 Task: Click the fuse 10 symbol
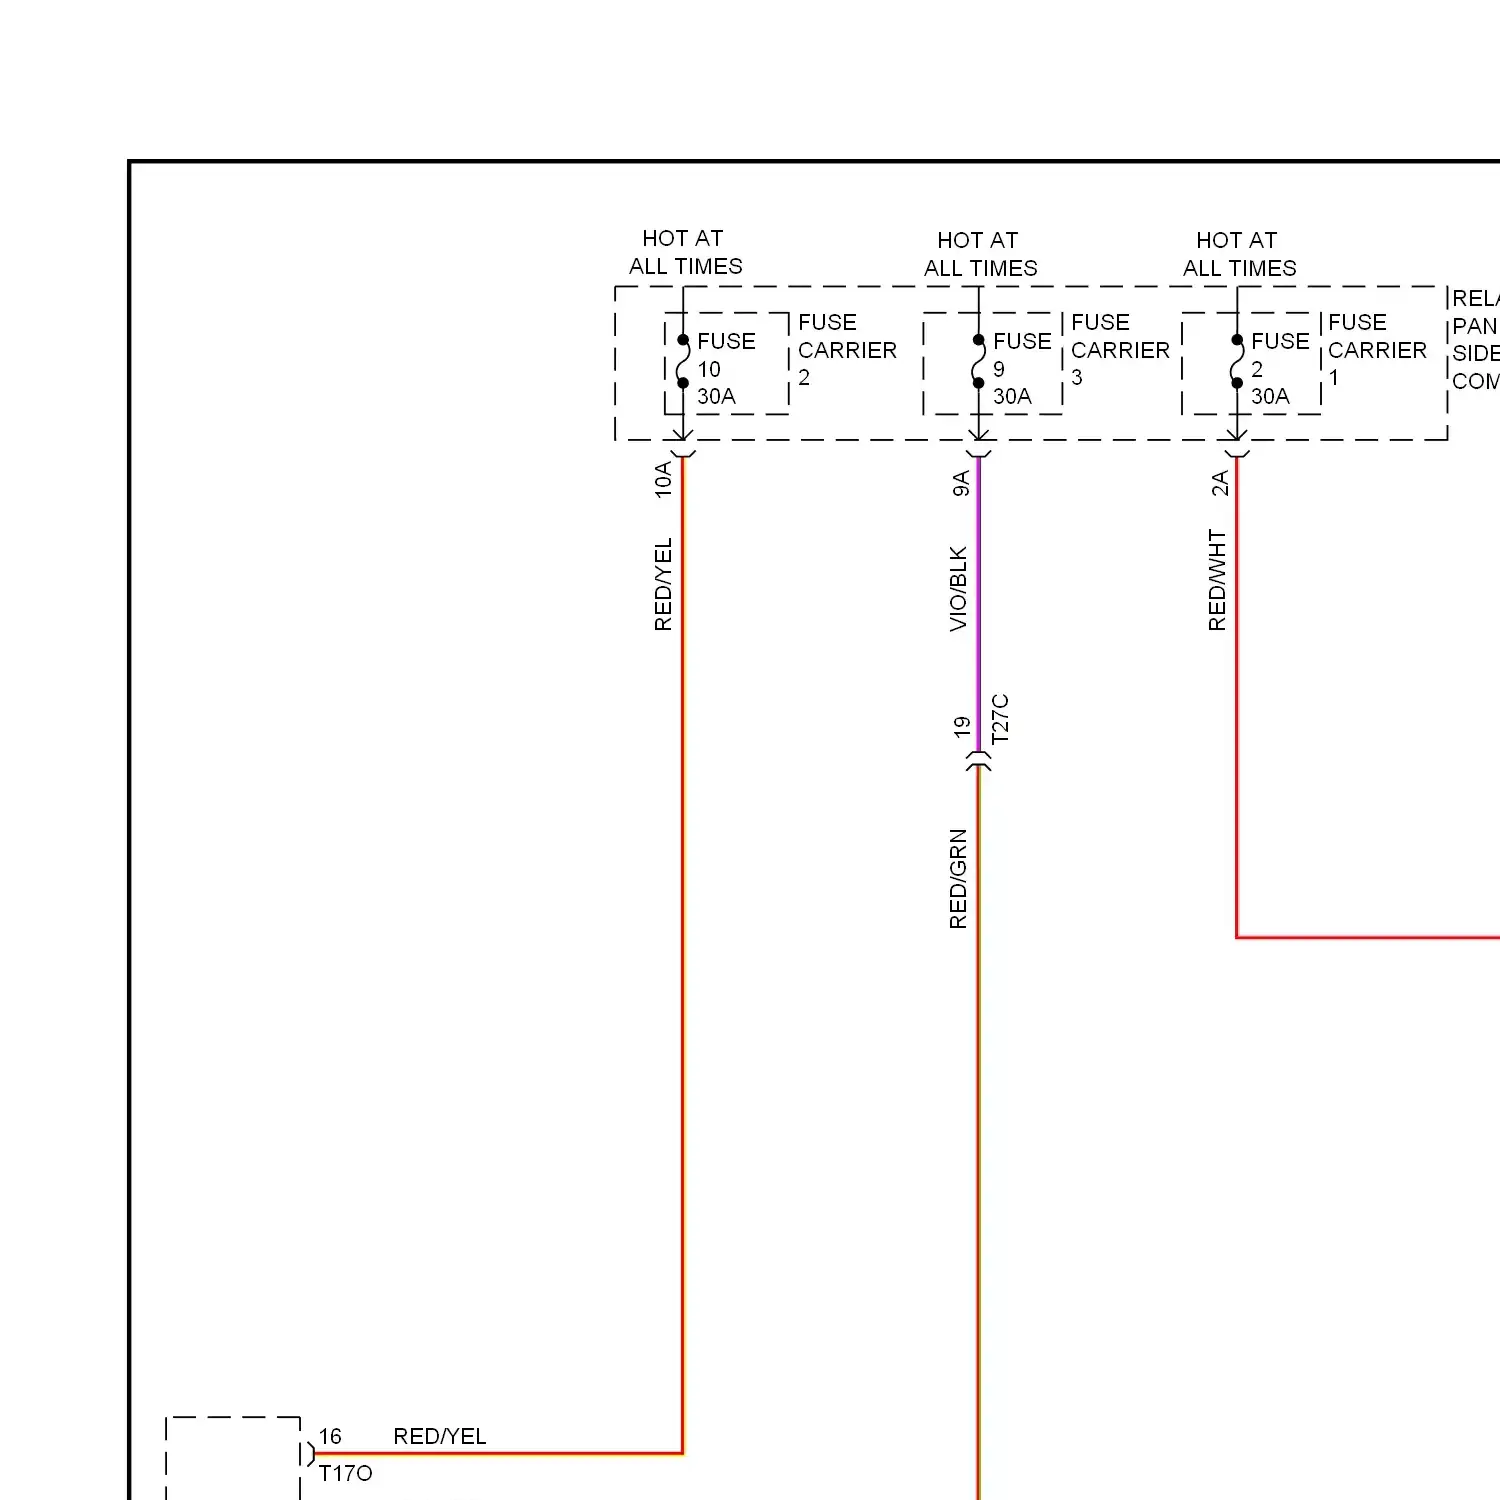click(683, 361)
